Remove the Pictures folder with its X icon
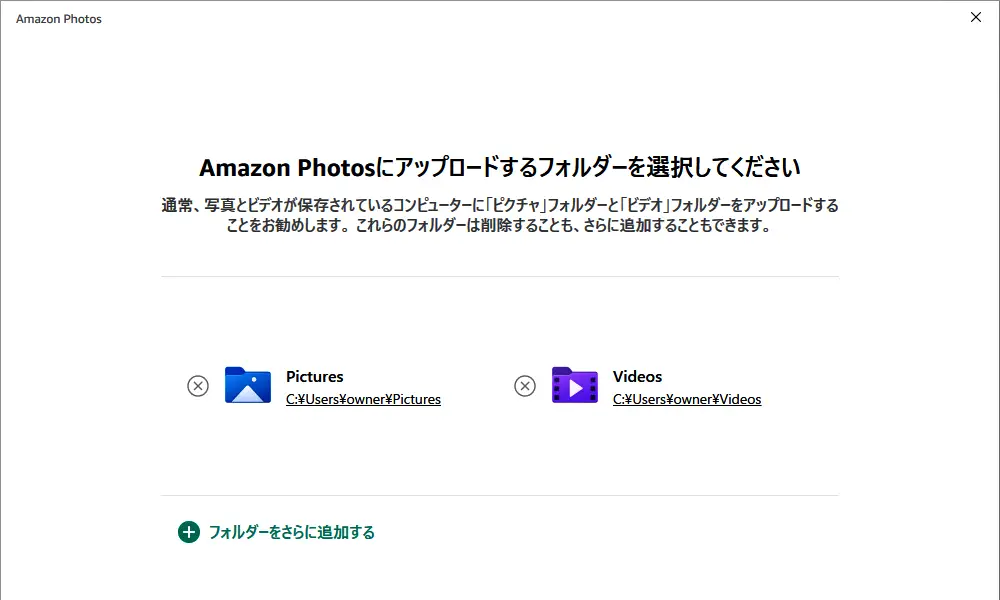 point(198,386)
